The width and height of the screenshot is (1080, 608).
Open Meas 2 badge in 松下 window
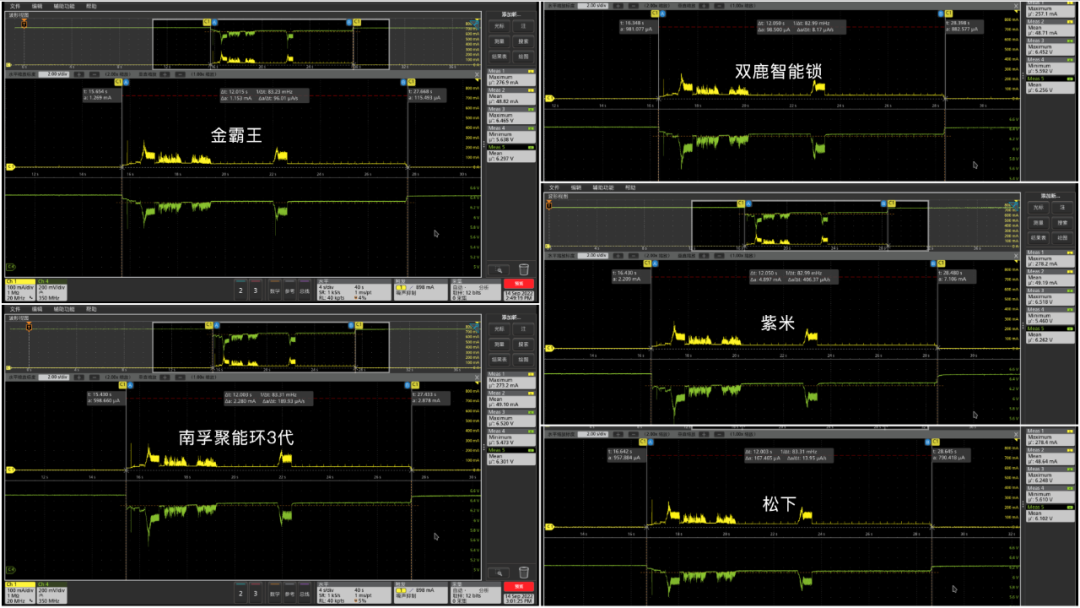tap(1050, 457)
